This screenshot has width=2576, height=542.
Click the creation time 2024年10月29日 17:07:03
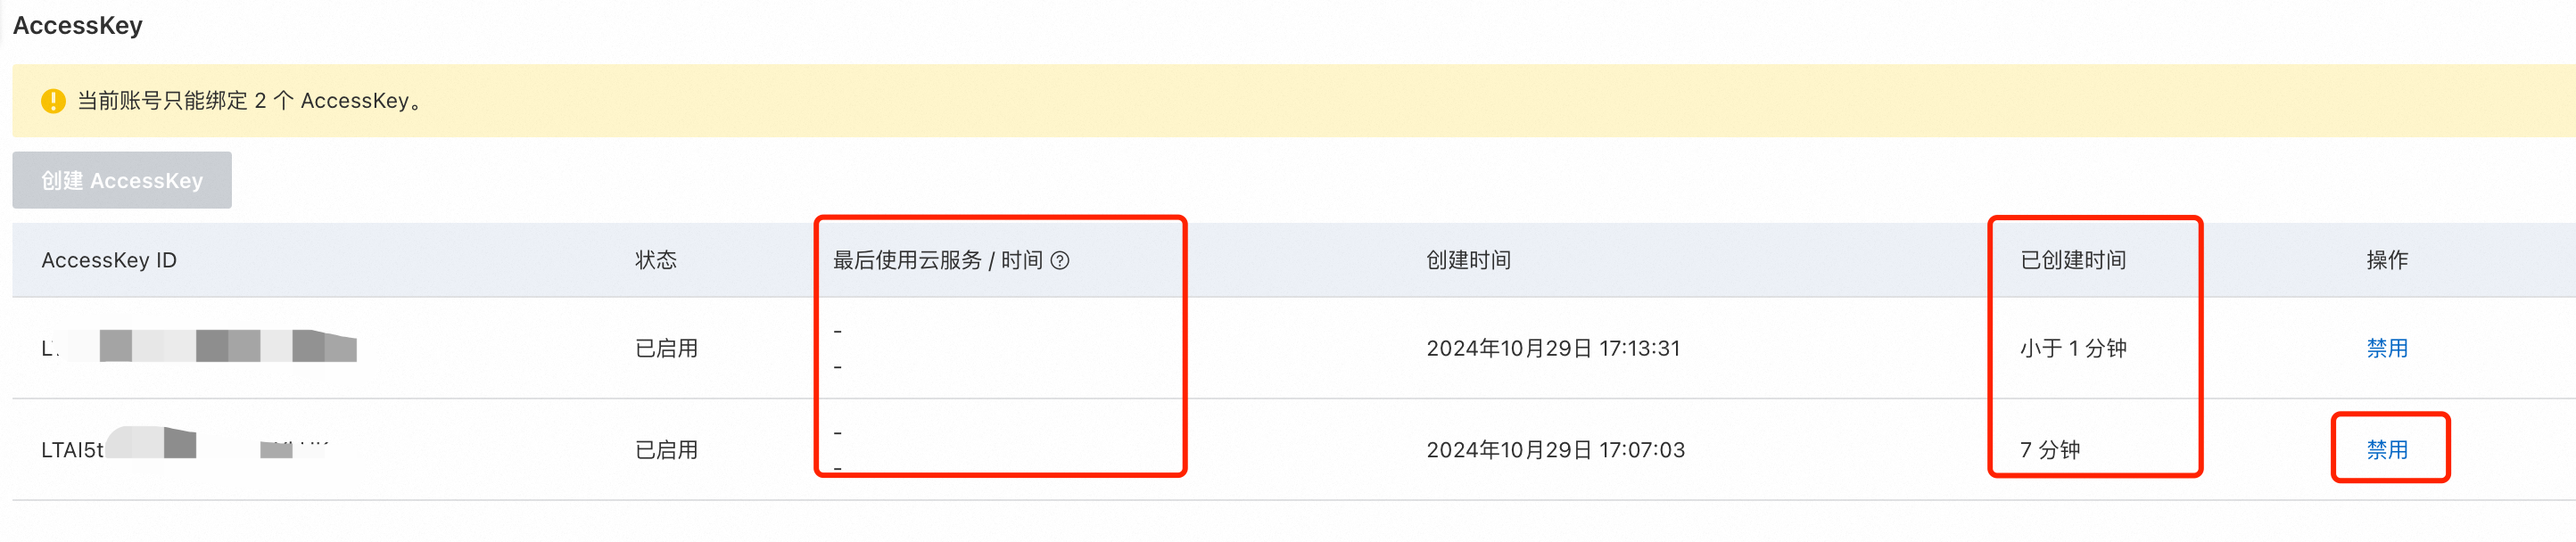coord(1555,450)
